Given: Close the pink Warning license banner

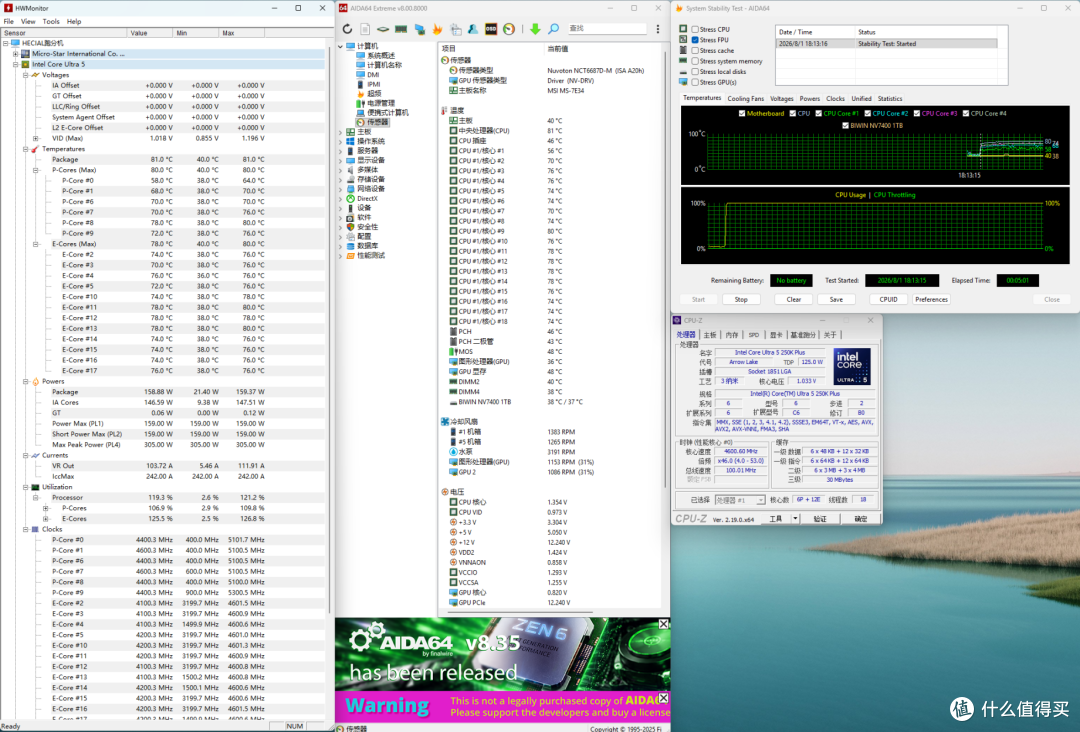Looking at the screenshot, I should click(663, 698).
